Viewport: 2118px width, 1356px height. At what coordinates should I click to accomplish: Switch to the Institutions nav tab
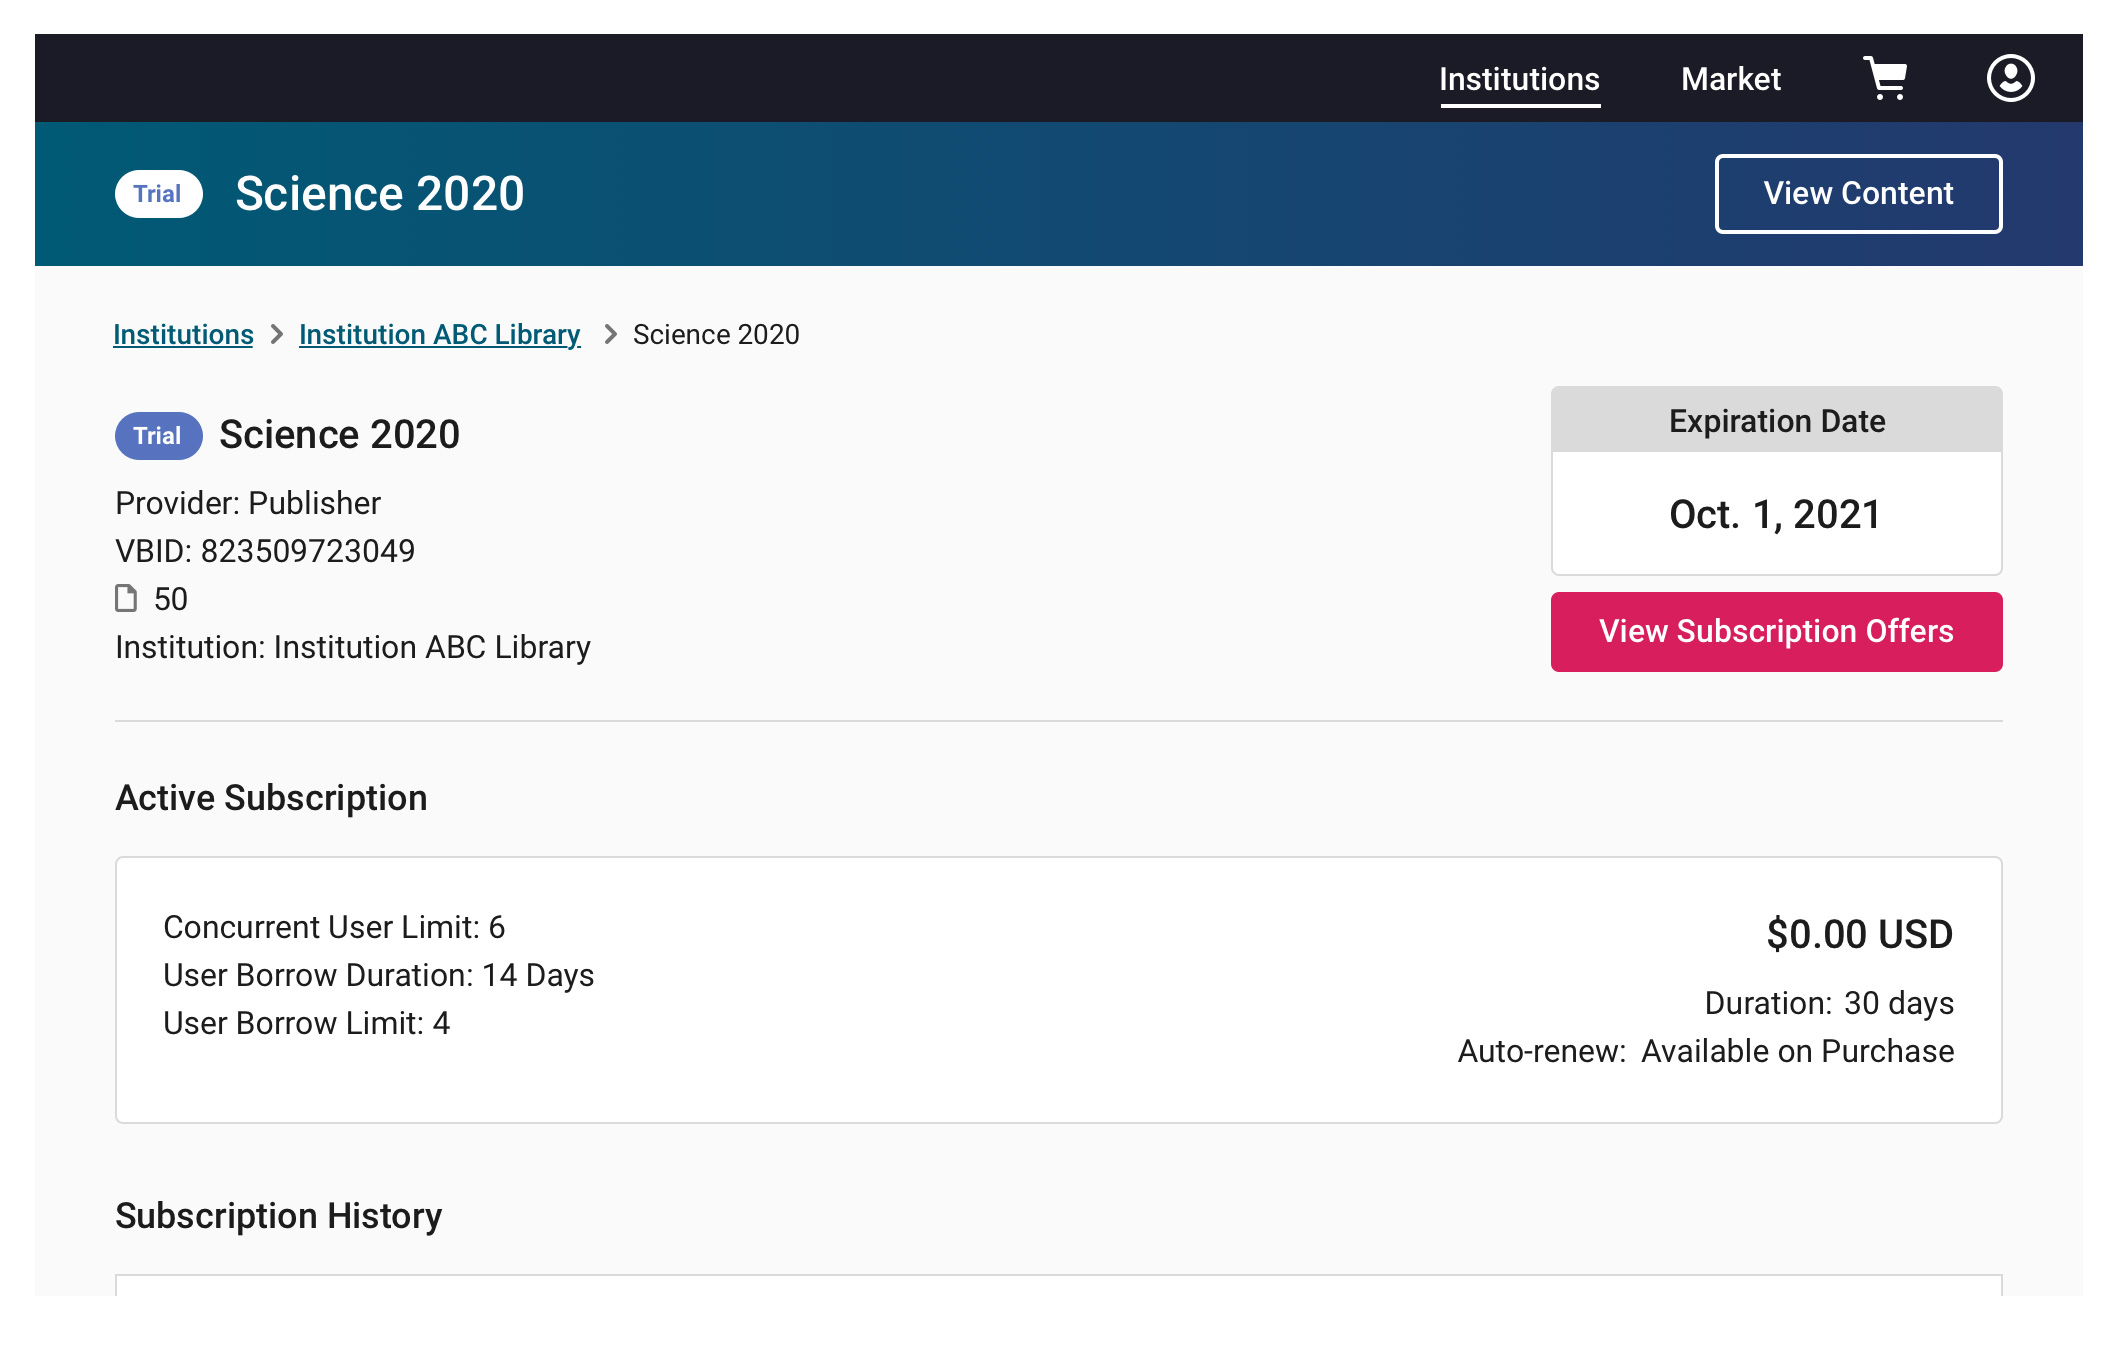1519,80
